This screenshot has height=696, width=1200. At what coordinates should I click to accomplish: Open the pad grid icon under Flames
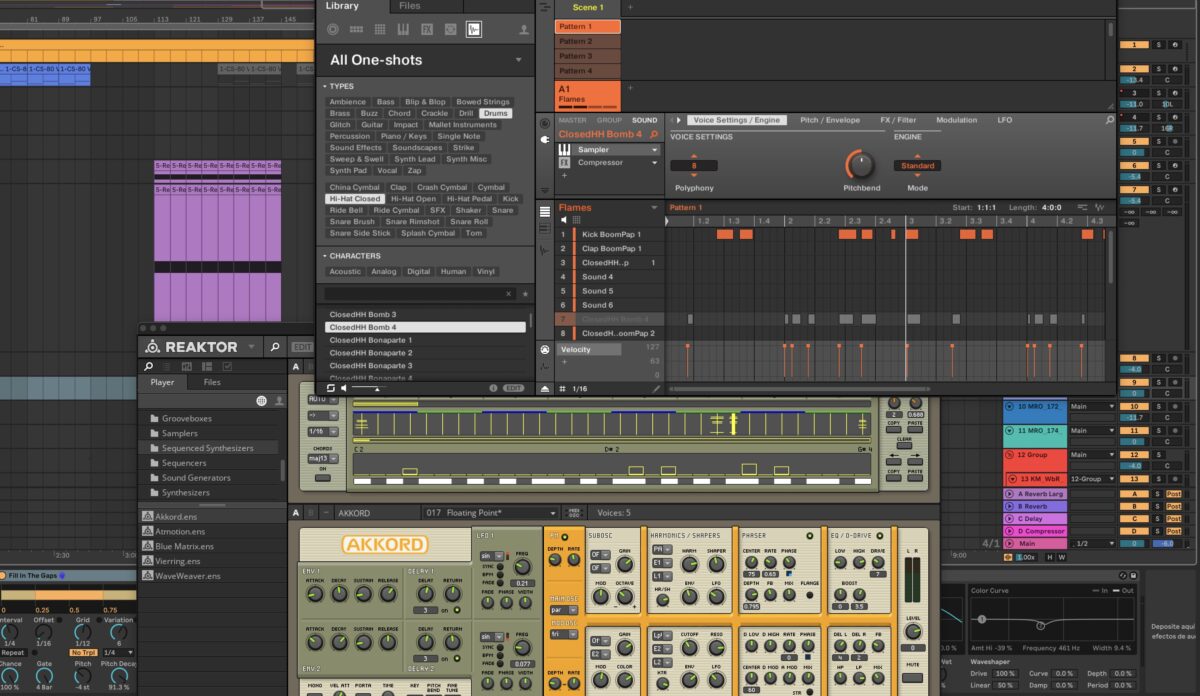[x=575, y=220]
